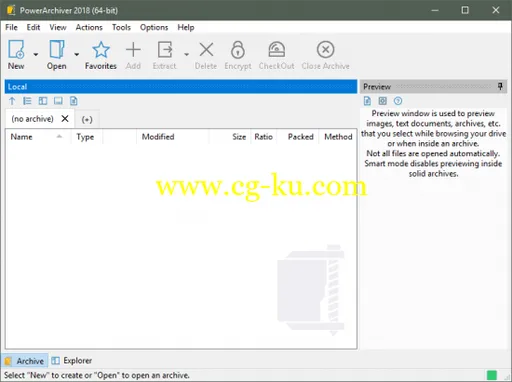Toggle the Preview panel pin icon
Viewport: 512px width, 382px height.
[x=500, y=87]
